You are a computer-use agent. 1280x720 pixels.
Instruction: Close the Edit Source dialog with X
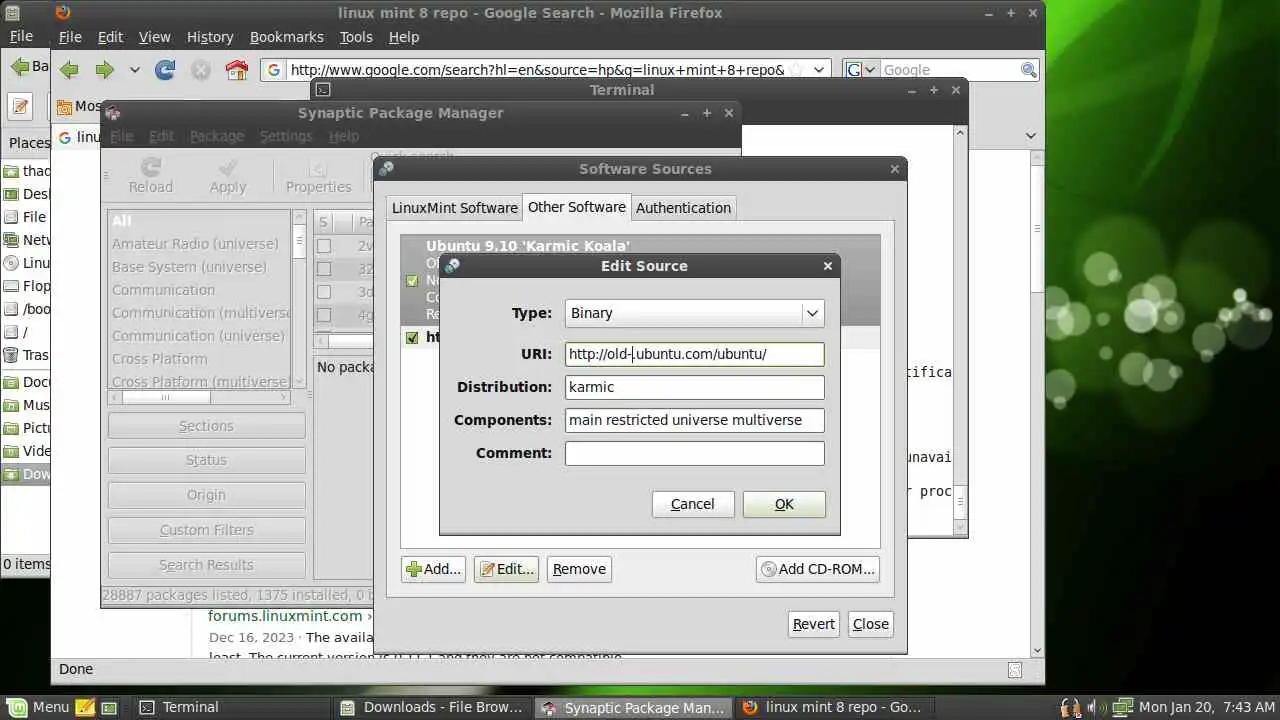coord(827,266)
